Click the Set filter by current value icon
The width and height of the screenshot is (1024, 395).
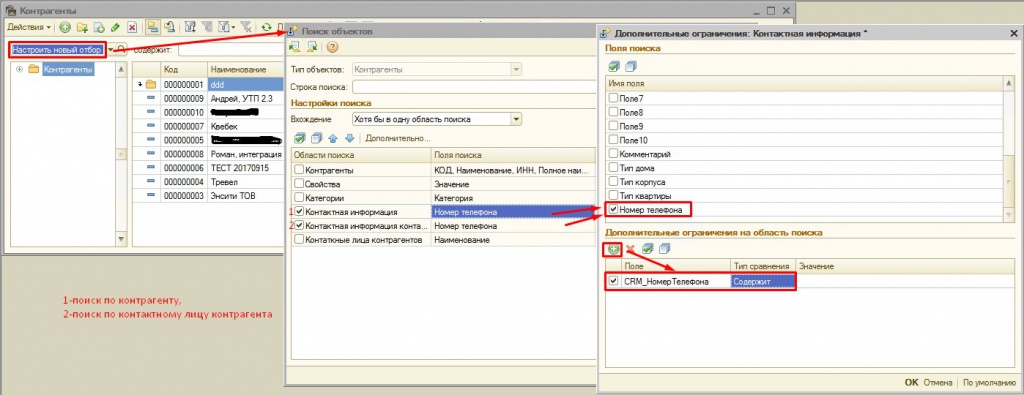pos(191,27)
